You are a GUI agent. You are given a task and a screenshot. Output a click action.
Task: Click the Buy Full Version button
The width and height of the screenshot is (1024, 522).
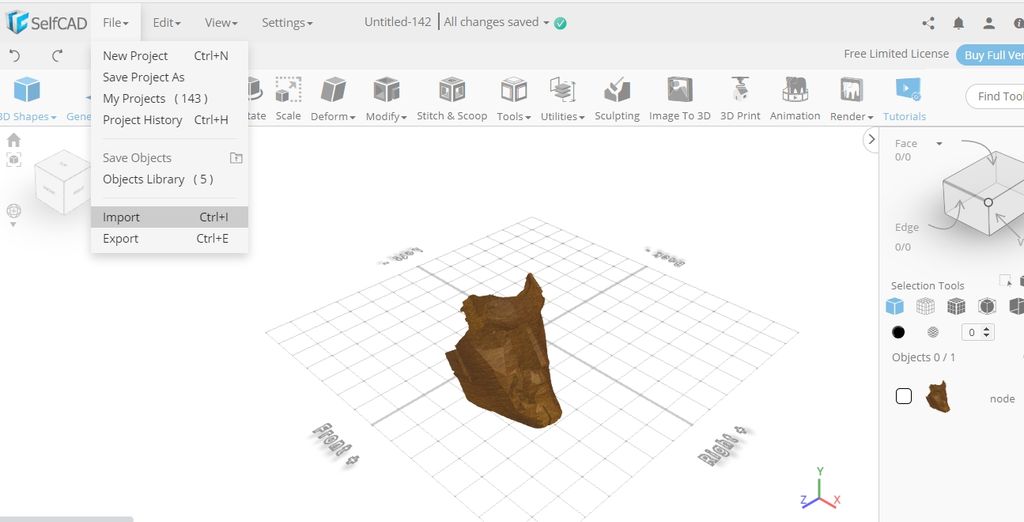click(x=990, y=55)
